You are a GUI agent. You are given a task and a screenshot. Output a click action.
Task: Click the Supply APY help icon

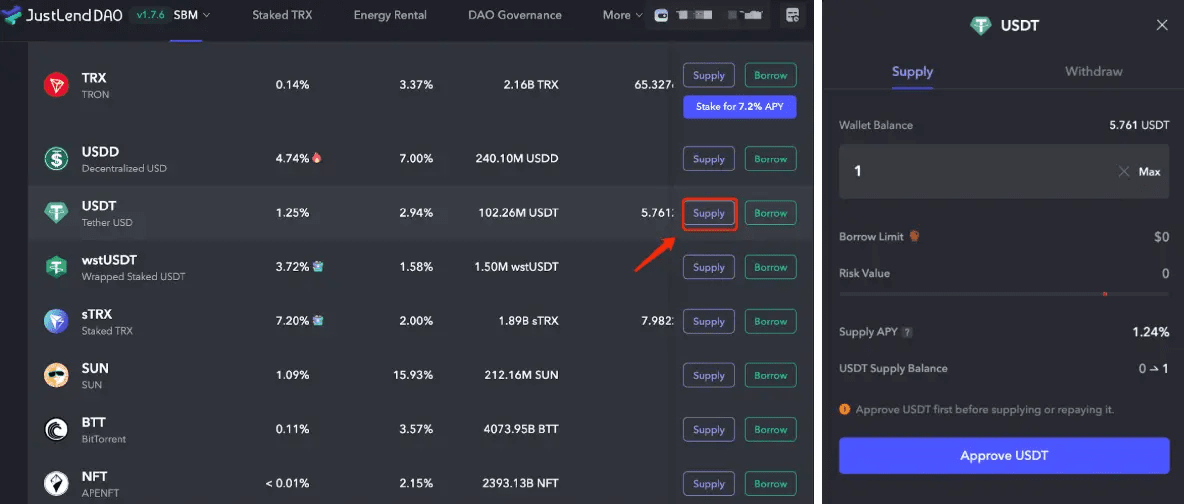coord(908,332)
